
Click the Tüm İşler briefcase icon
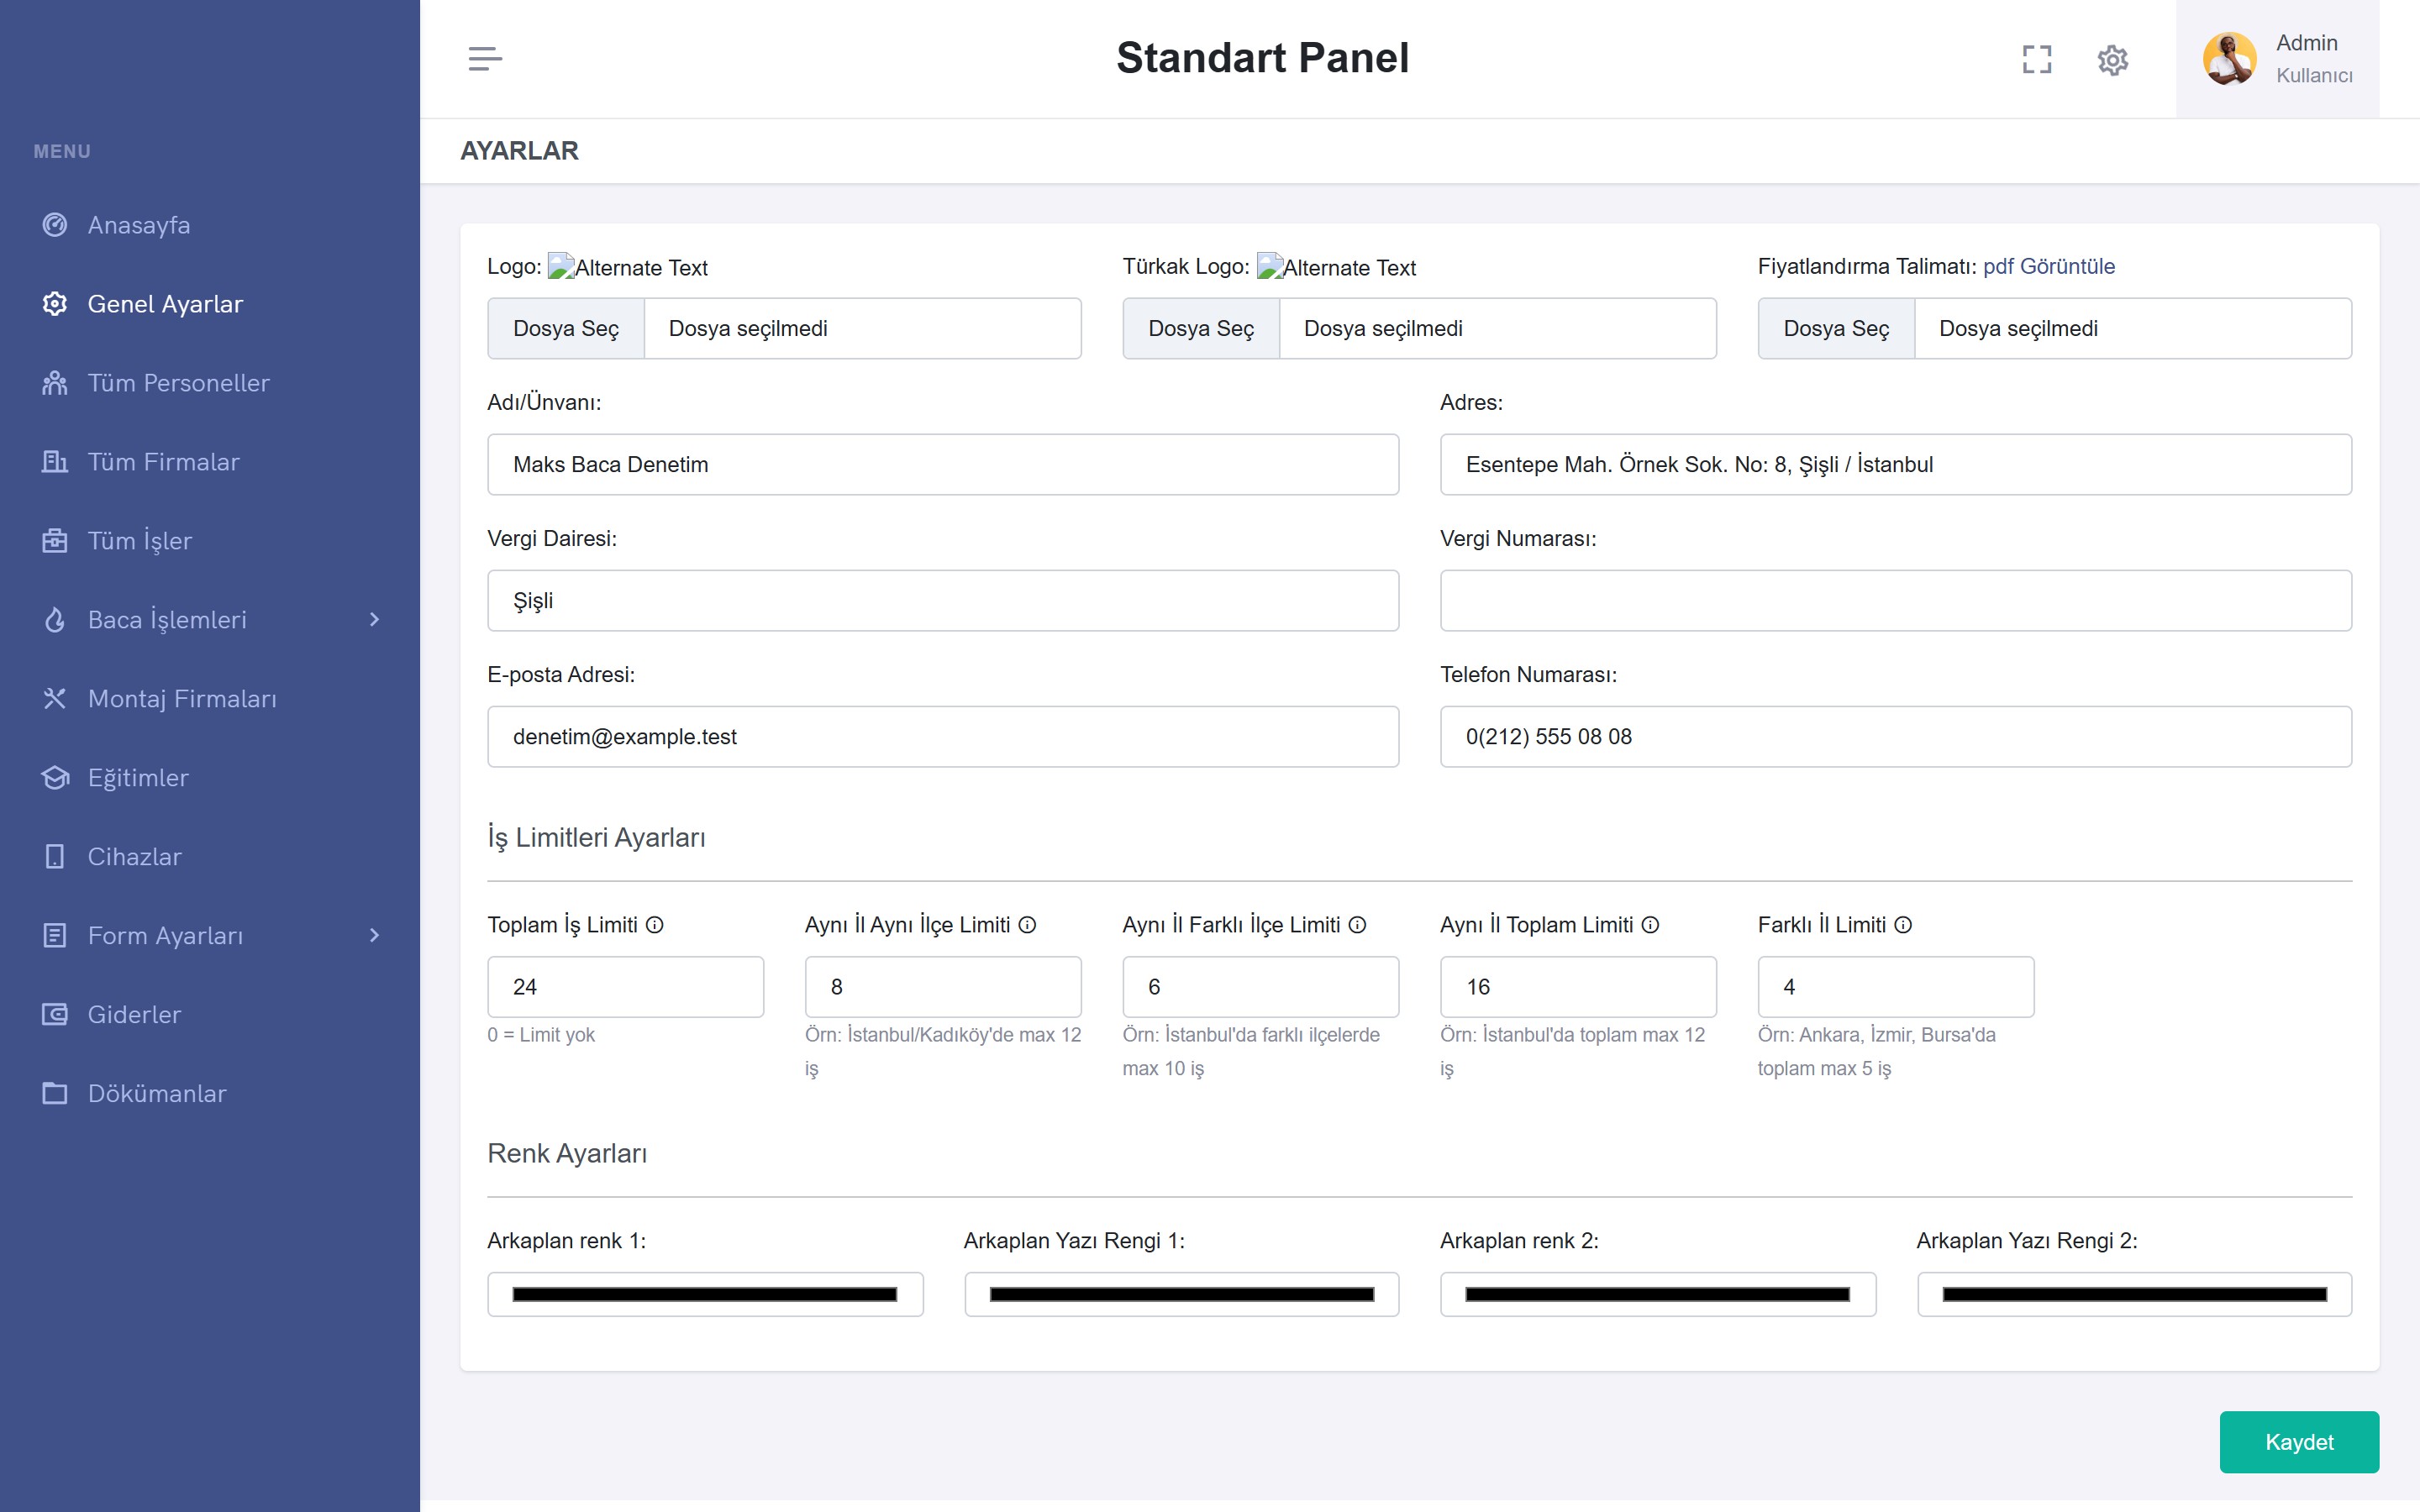coord(55,540)
